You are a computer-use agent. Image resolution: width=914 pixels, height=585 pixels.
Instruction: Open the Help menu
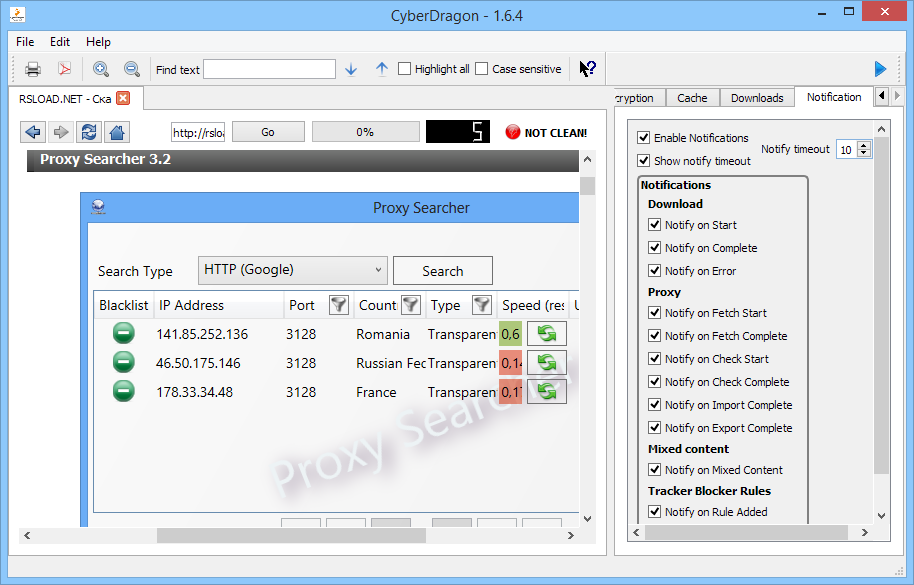(x=99, y=42)
